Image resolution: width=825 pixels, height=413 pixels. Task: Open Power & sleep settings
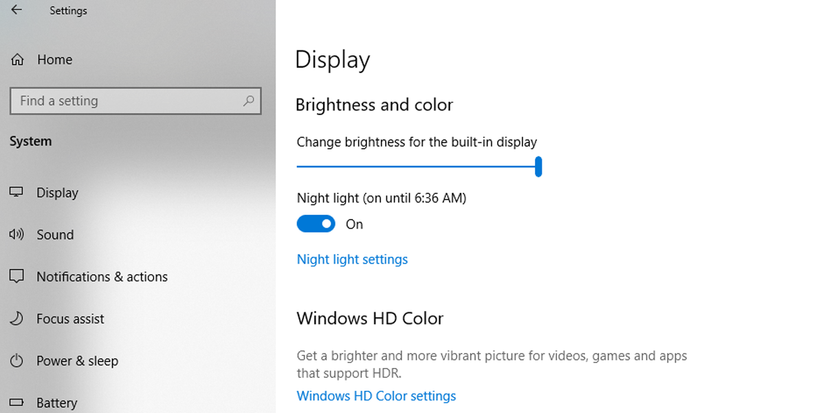tap(77, 361)
